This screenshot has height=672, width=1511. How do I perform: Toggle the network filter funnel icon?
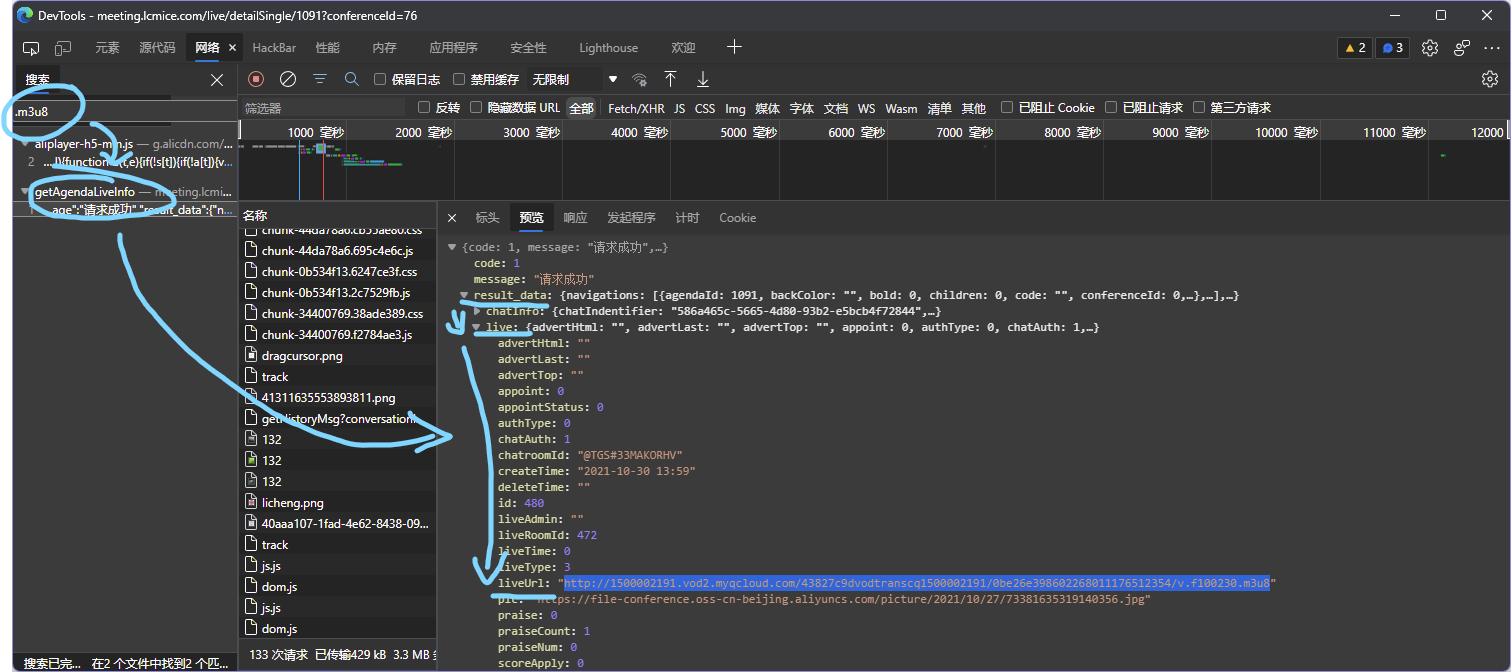tap(320, 79)
